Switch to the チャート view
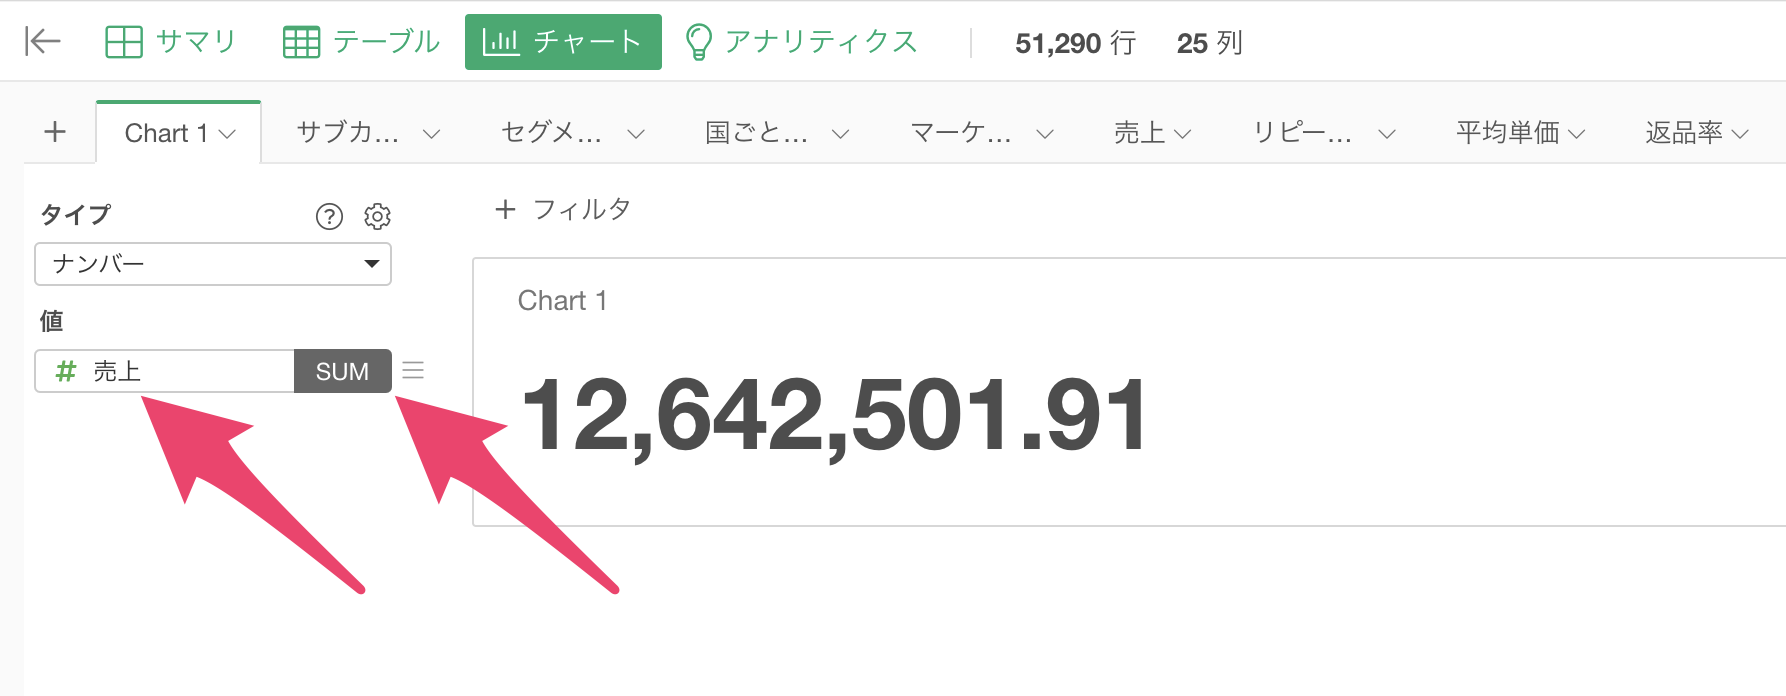Image resolution: width=1786 pixels, height=696 pixels. [563, 42]
